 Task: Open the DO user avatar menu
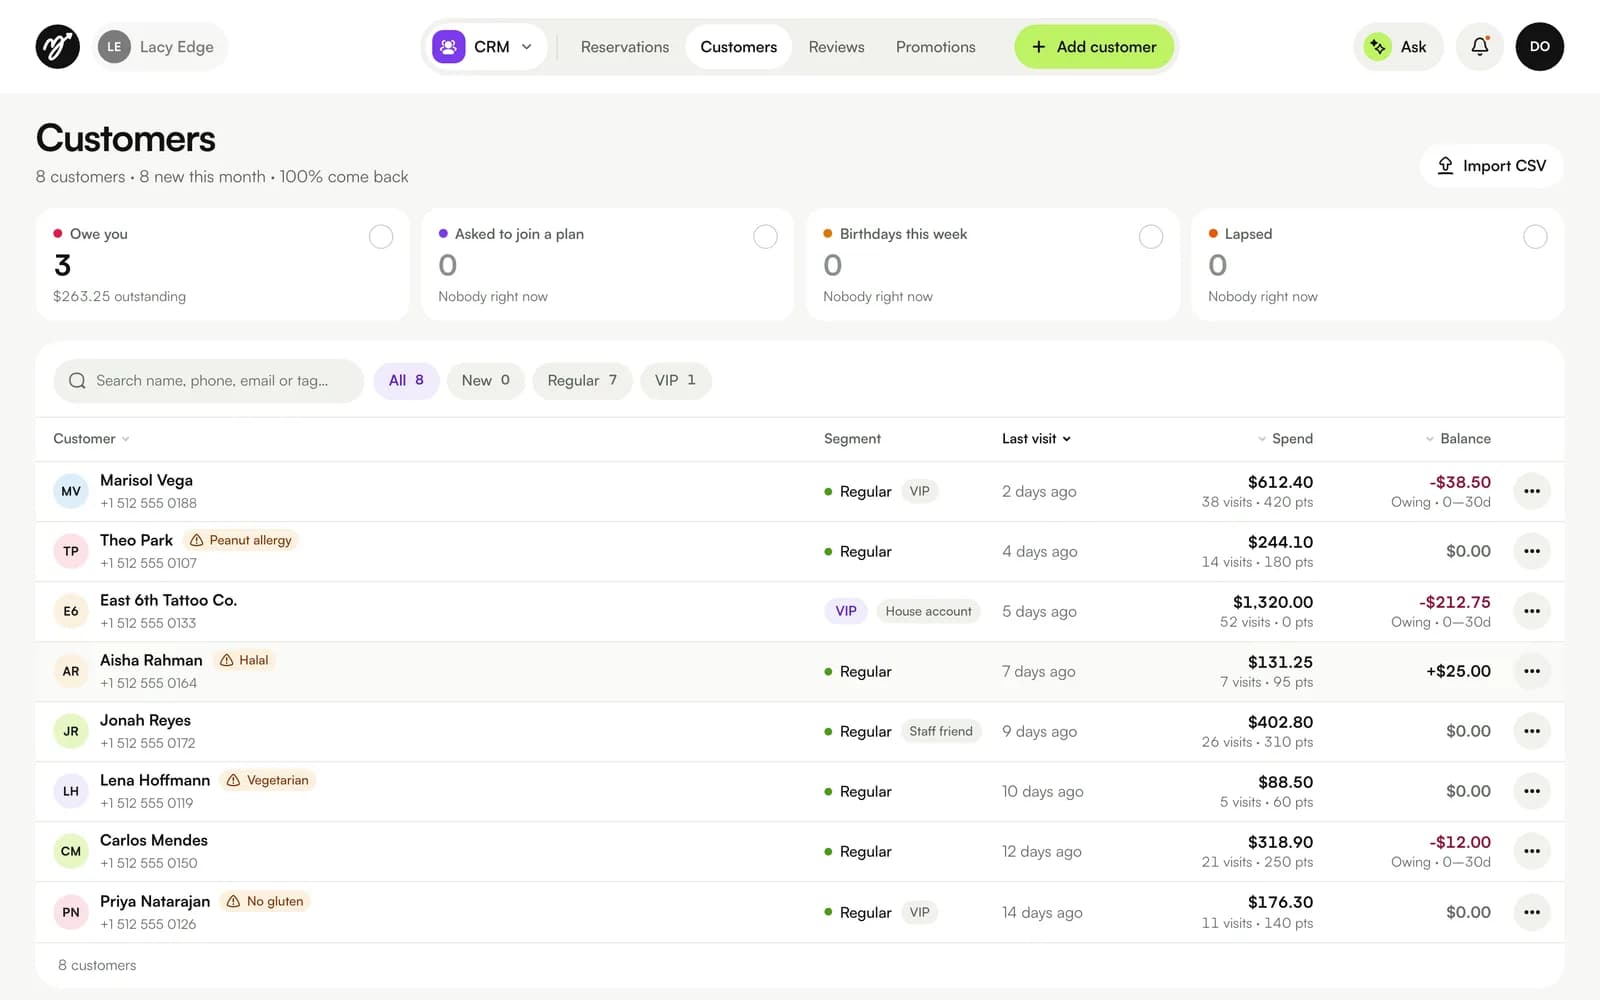pos(1539,47)
